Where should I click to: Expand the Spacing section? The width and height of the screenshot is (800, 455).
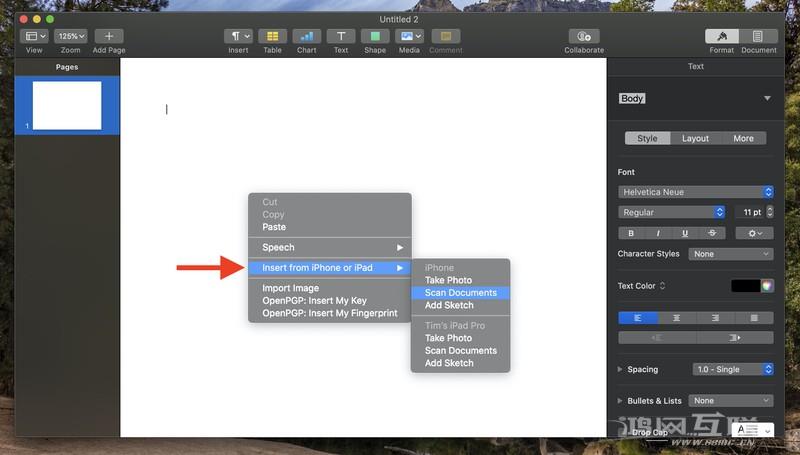621,369
